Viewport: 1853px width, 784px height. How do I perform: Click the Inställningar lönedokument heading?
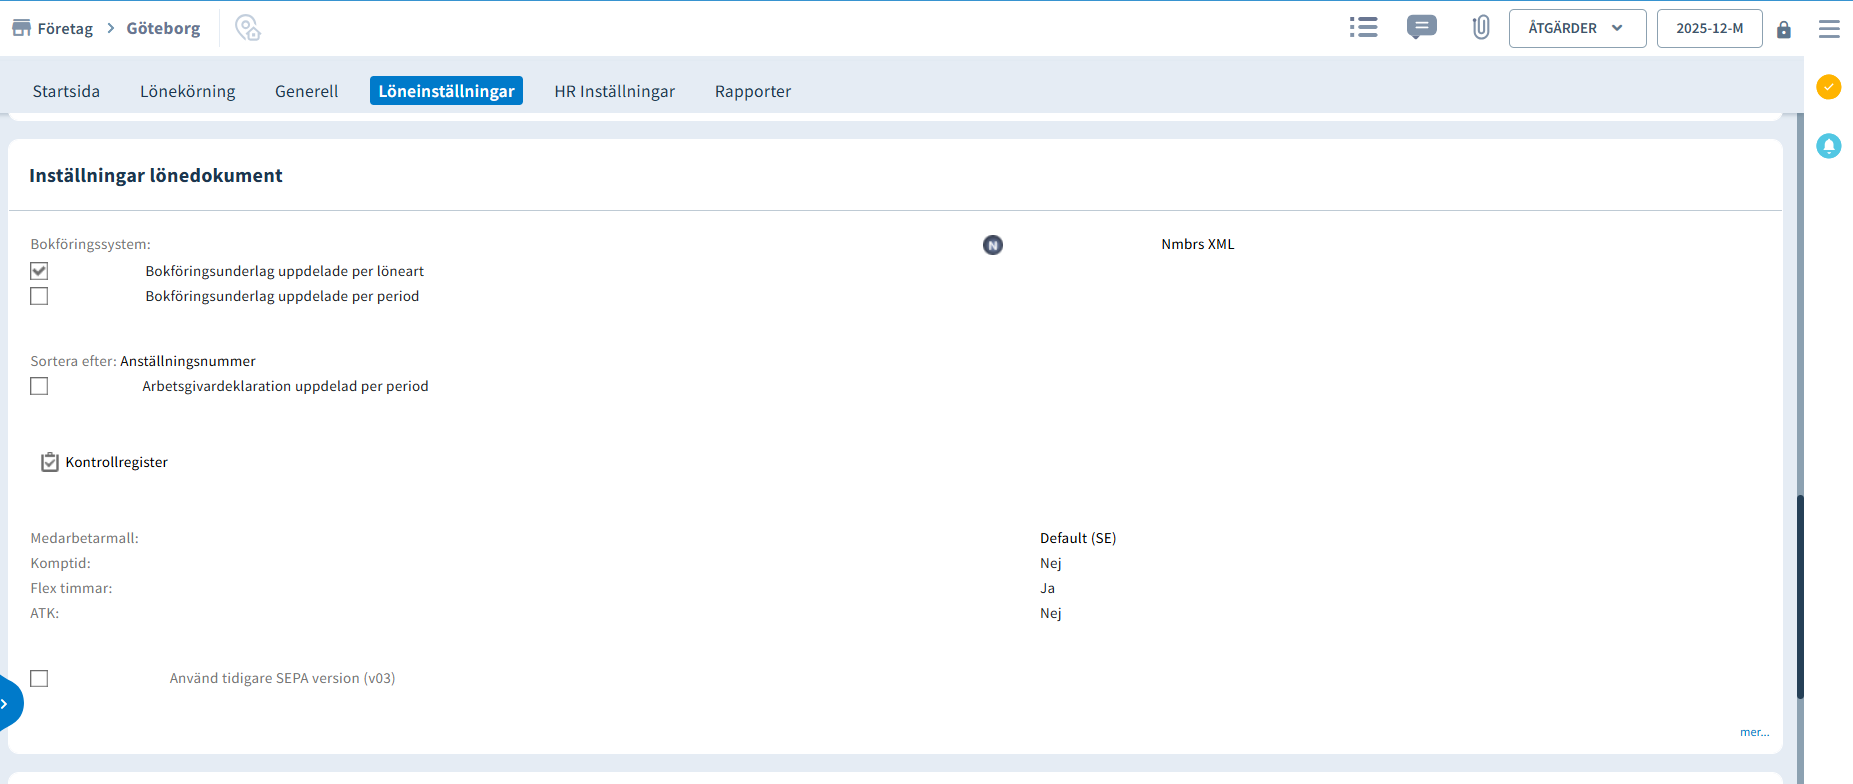pyautogui.click(x=156, y=175)
